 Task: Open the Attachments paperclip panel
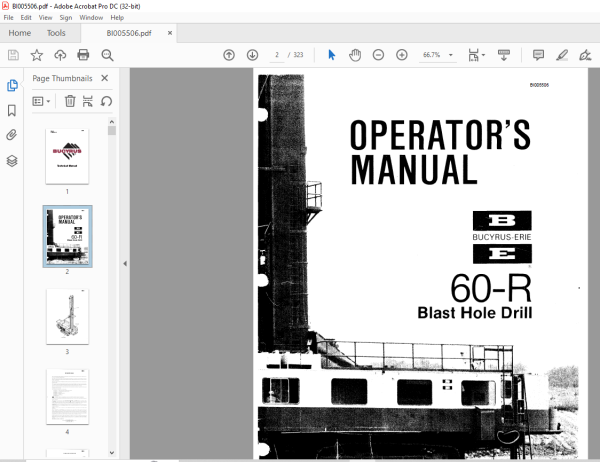pyautogui.click(x=12, y=135)
